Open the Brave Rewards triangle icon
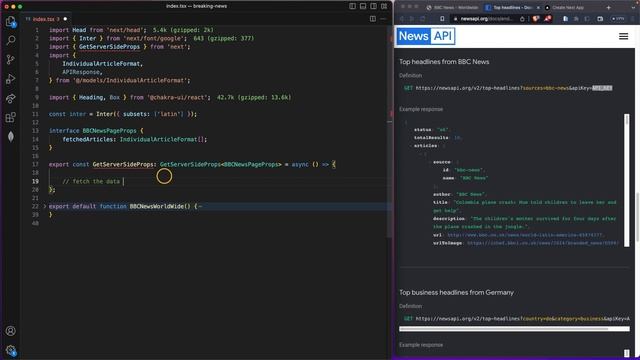 [547, 19]
